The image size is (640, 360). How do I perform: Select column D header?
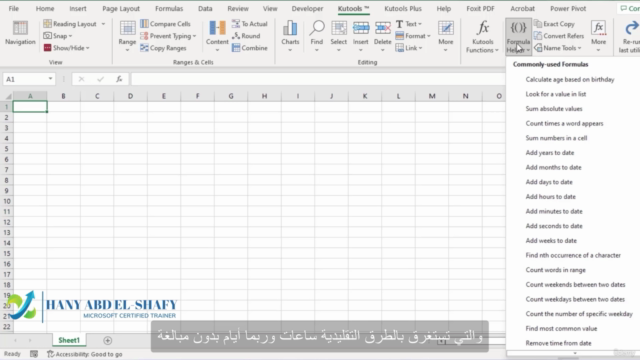130,96
